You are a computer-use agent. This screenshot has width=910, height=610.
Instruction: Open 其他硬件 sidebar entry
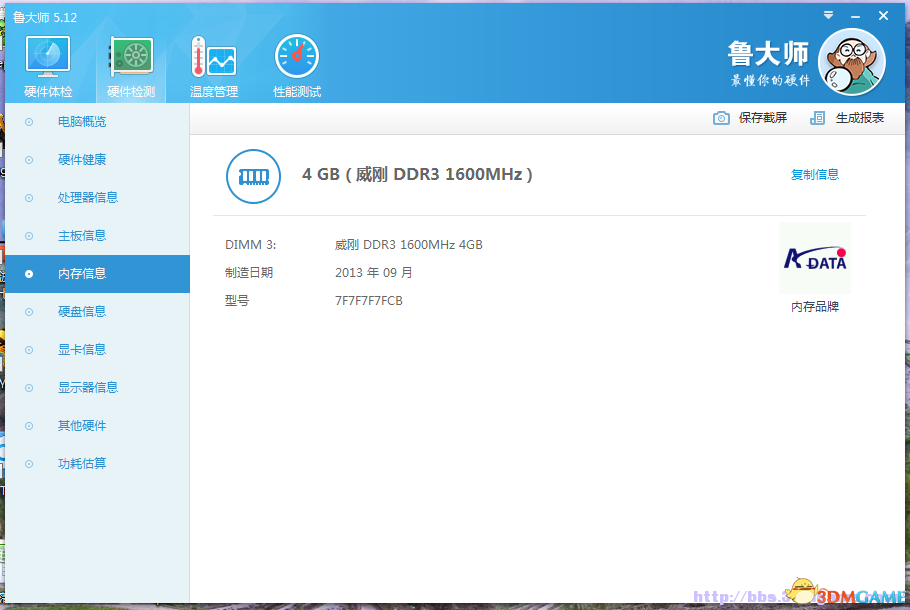click(x=97, y=426)
